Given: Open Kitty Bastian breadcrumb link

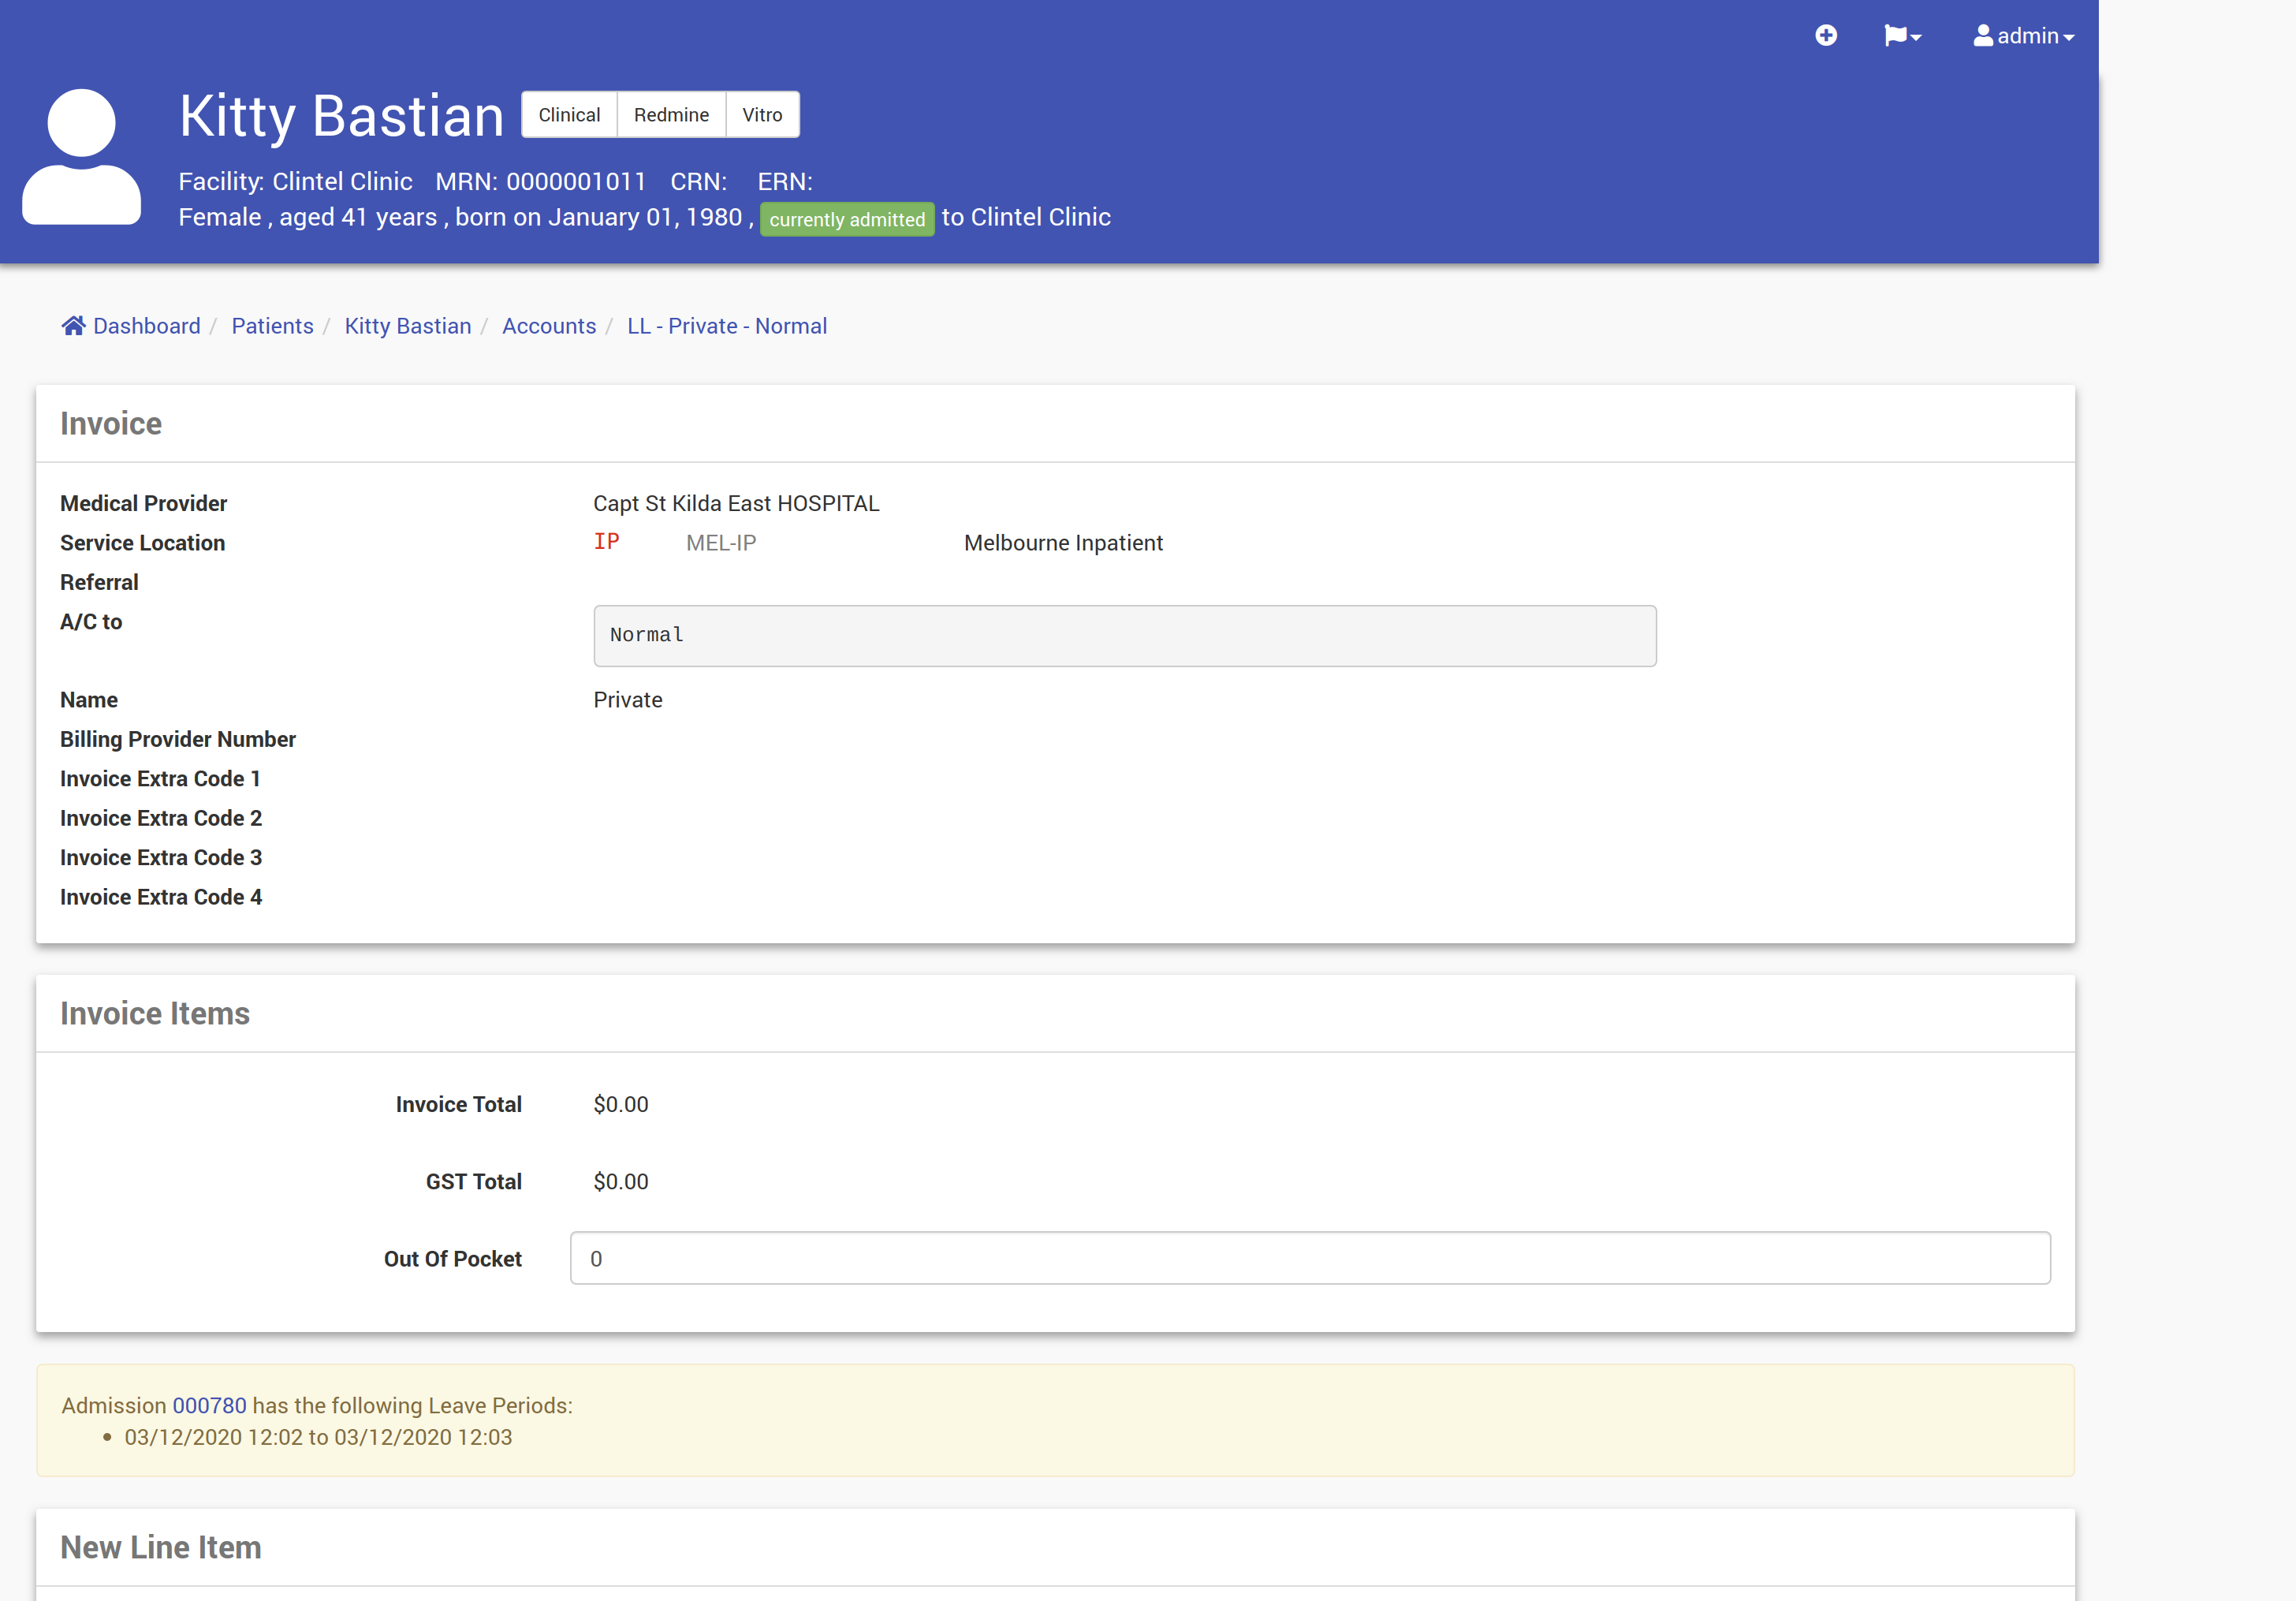Looking at the screenshot, I should [407, 326].
